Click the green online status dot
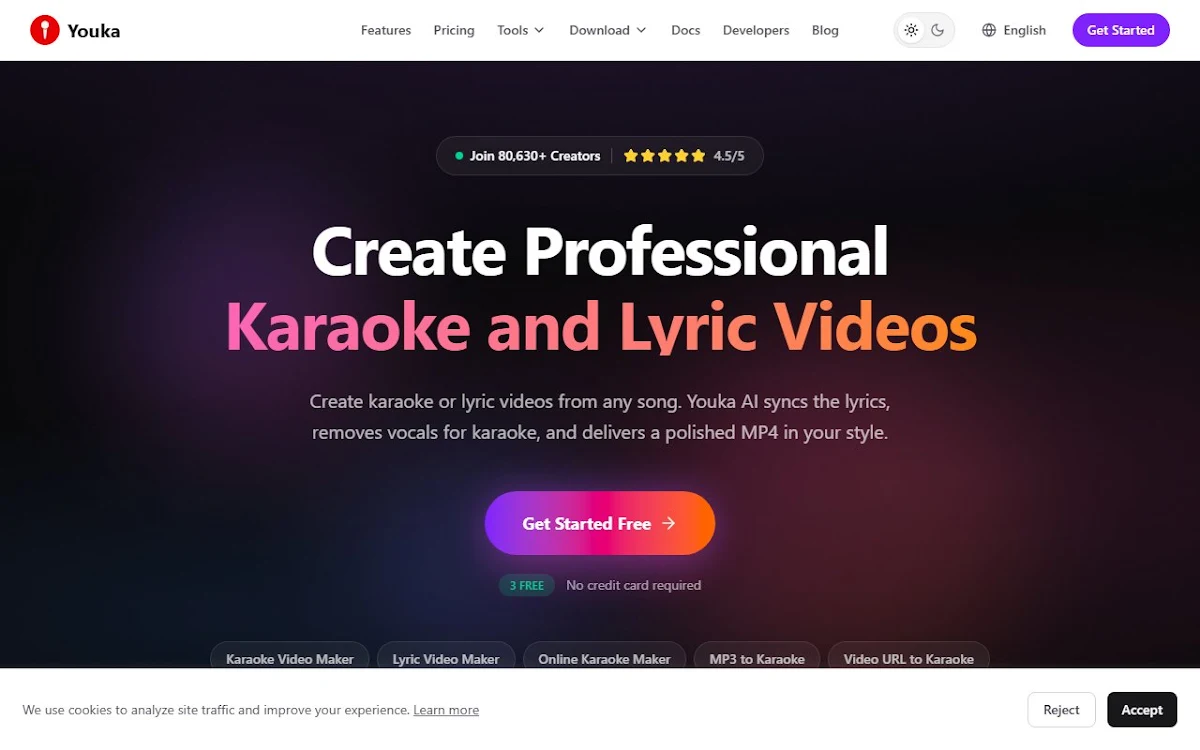This screenshot has height=750, width=1200. (459, 156)
